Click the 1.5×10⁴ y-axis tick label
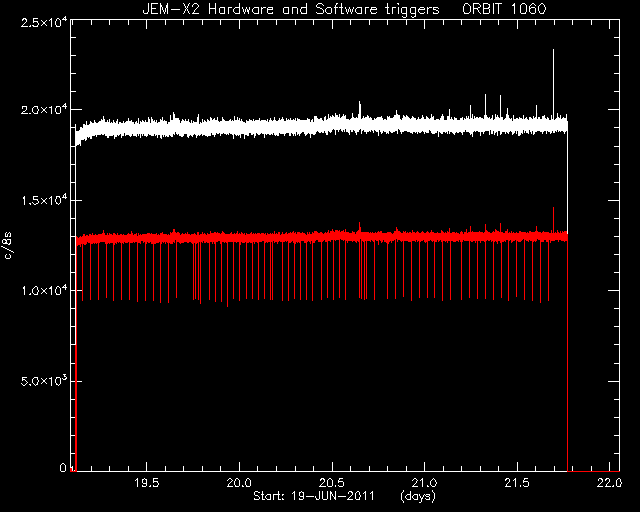Screen dimensions: 640x512 tap(44, 200)
